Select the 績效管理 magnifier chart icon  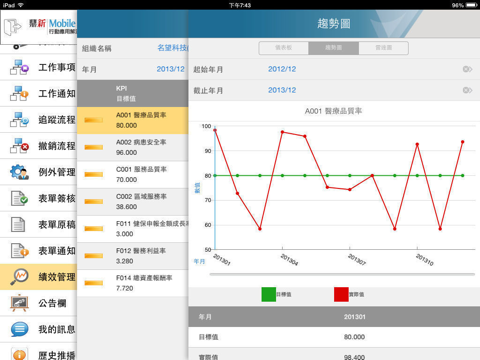click(19, 277)
